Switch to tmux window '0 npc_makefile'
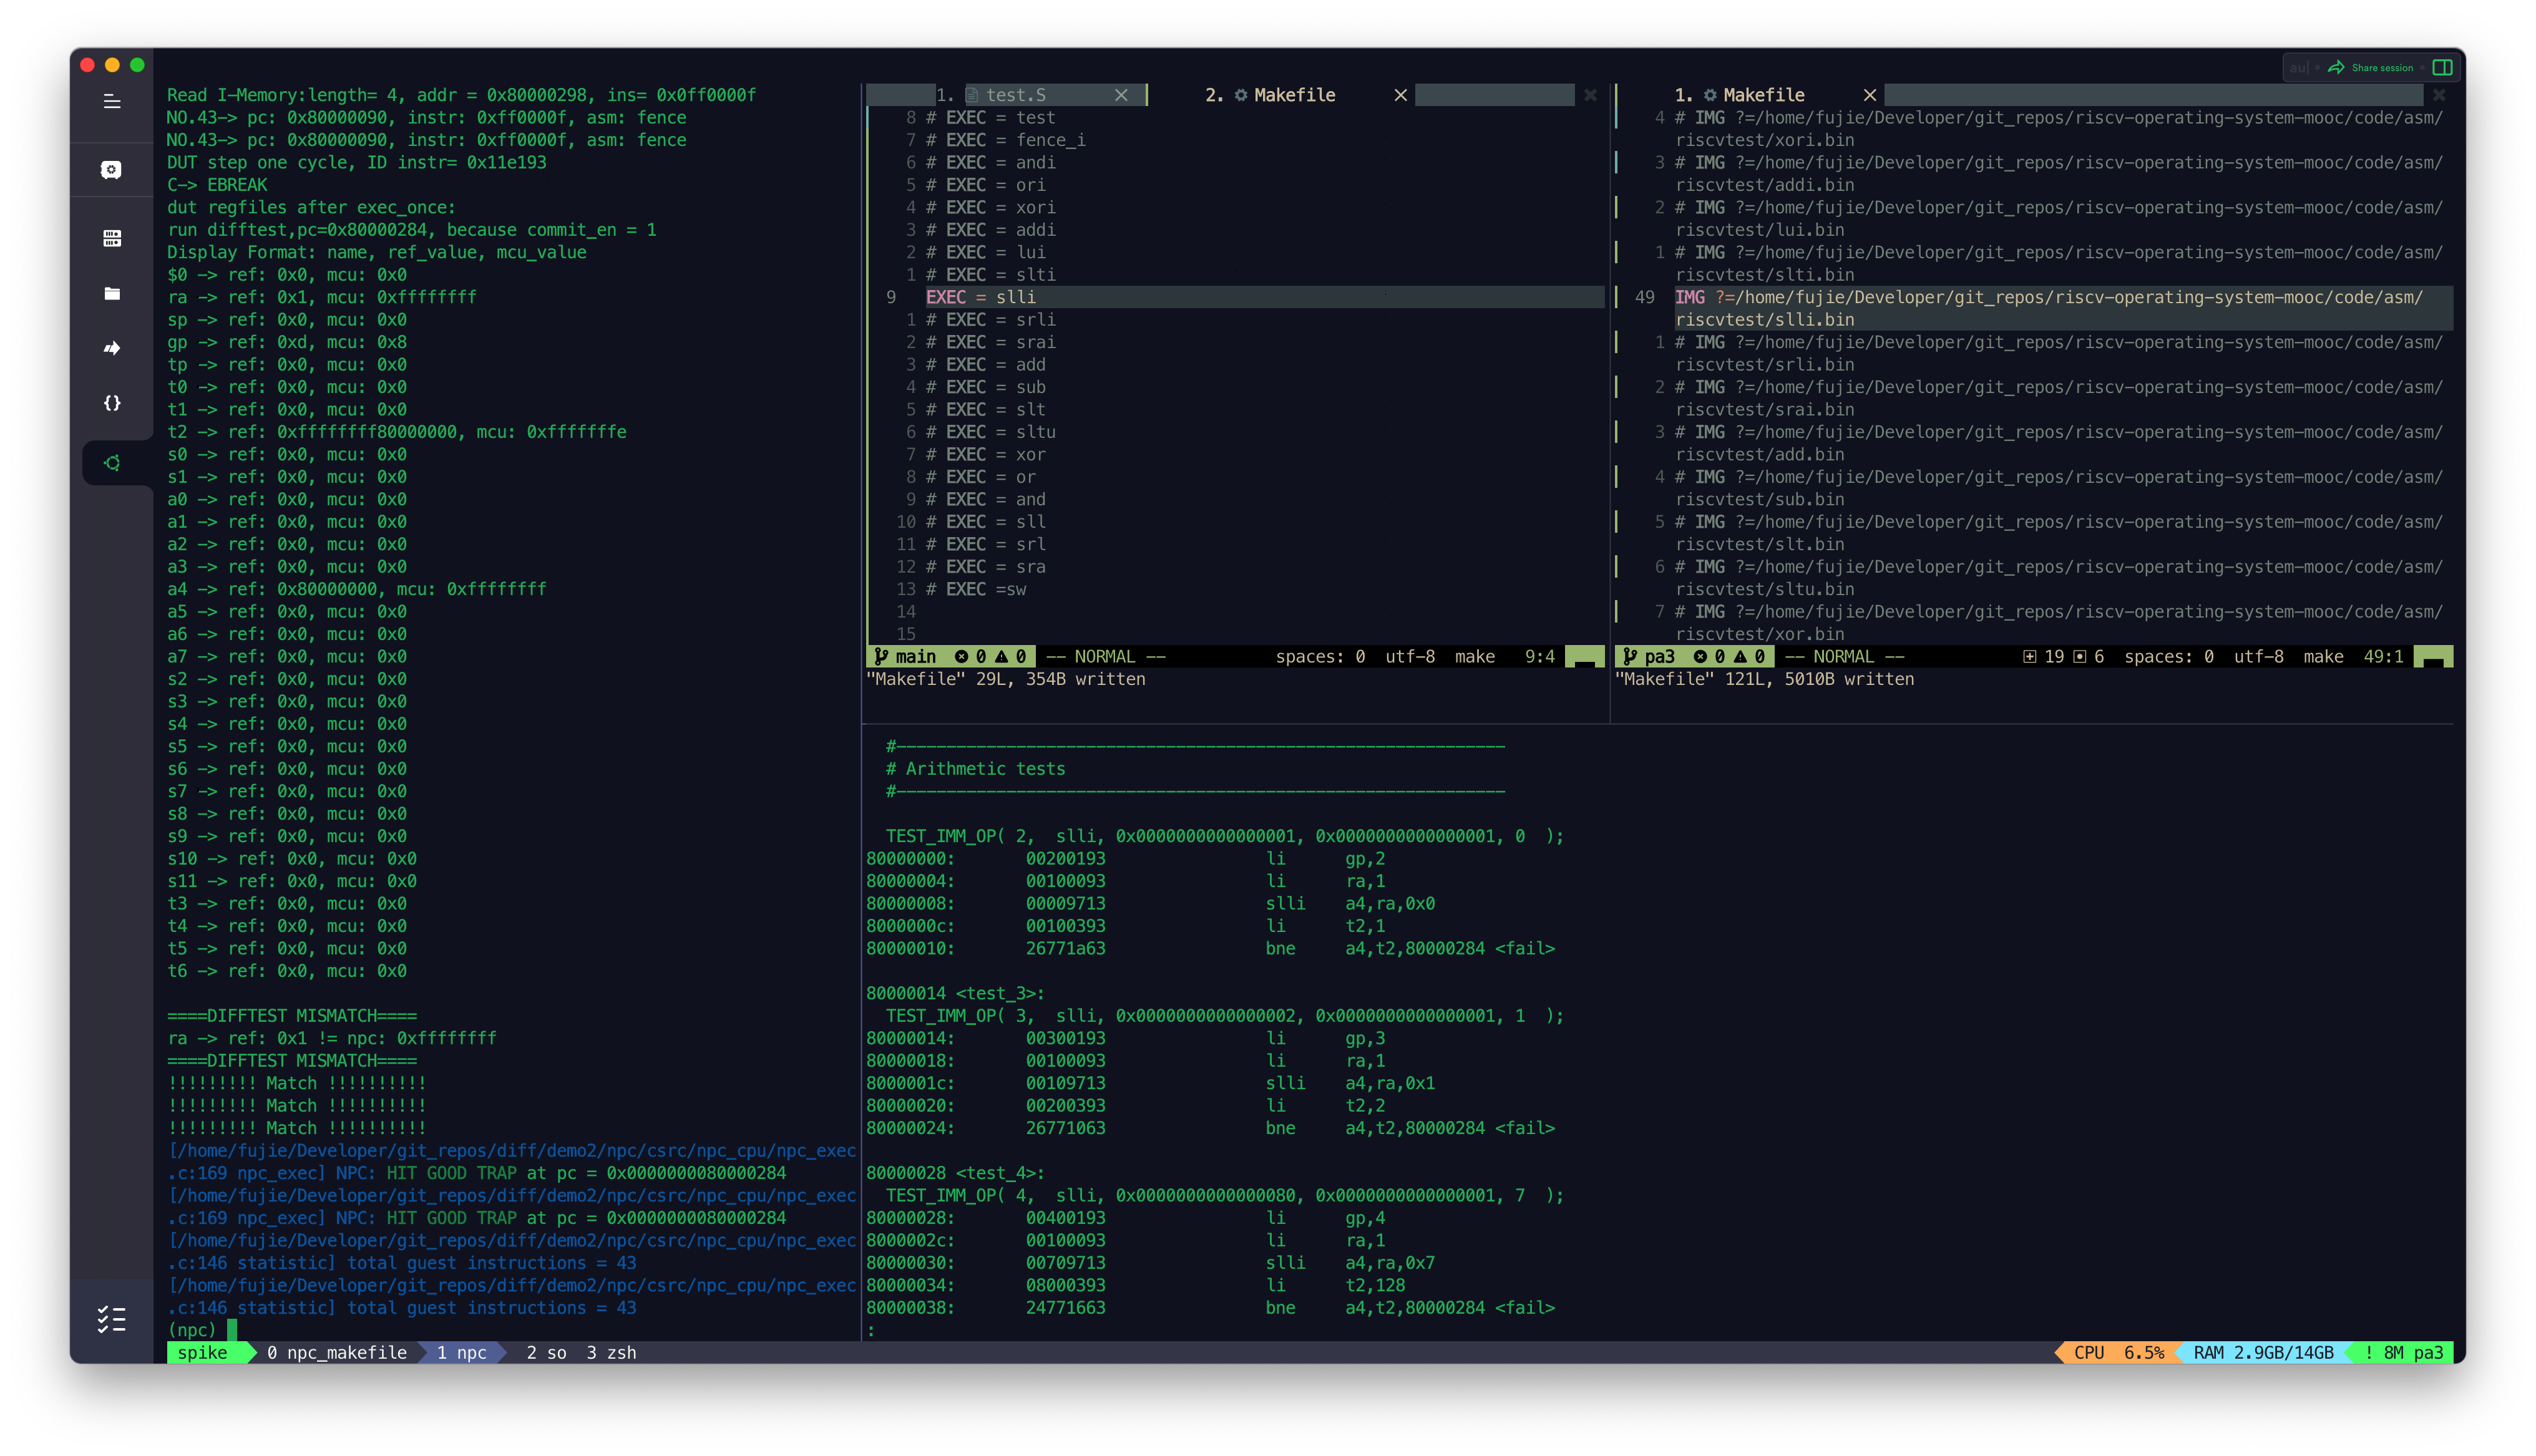The width and height of the screenshot is (2536, 1456). 337,1352
